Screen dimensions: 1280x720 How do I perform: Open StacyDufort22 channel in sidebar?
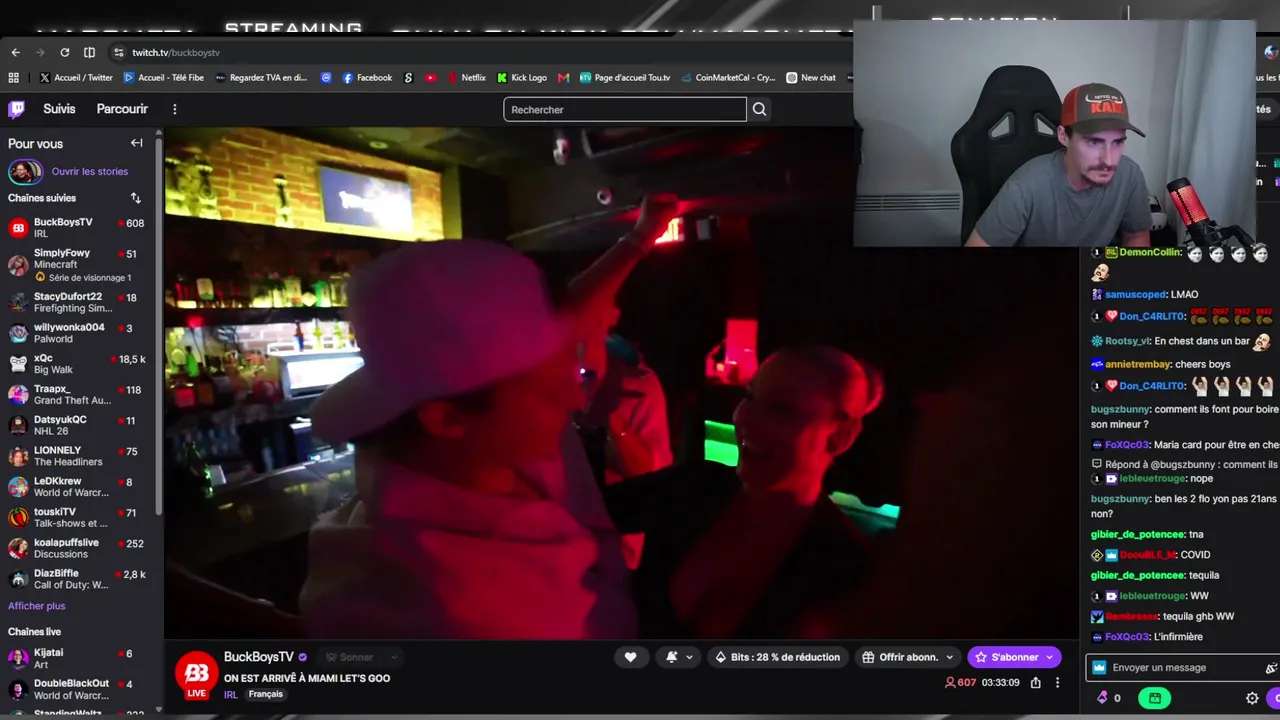[x=77, y=302]
